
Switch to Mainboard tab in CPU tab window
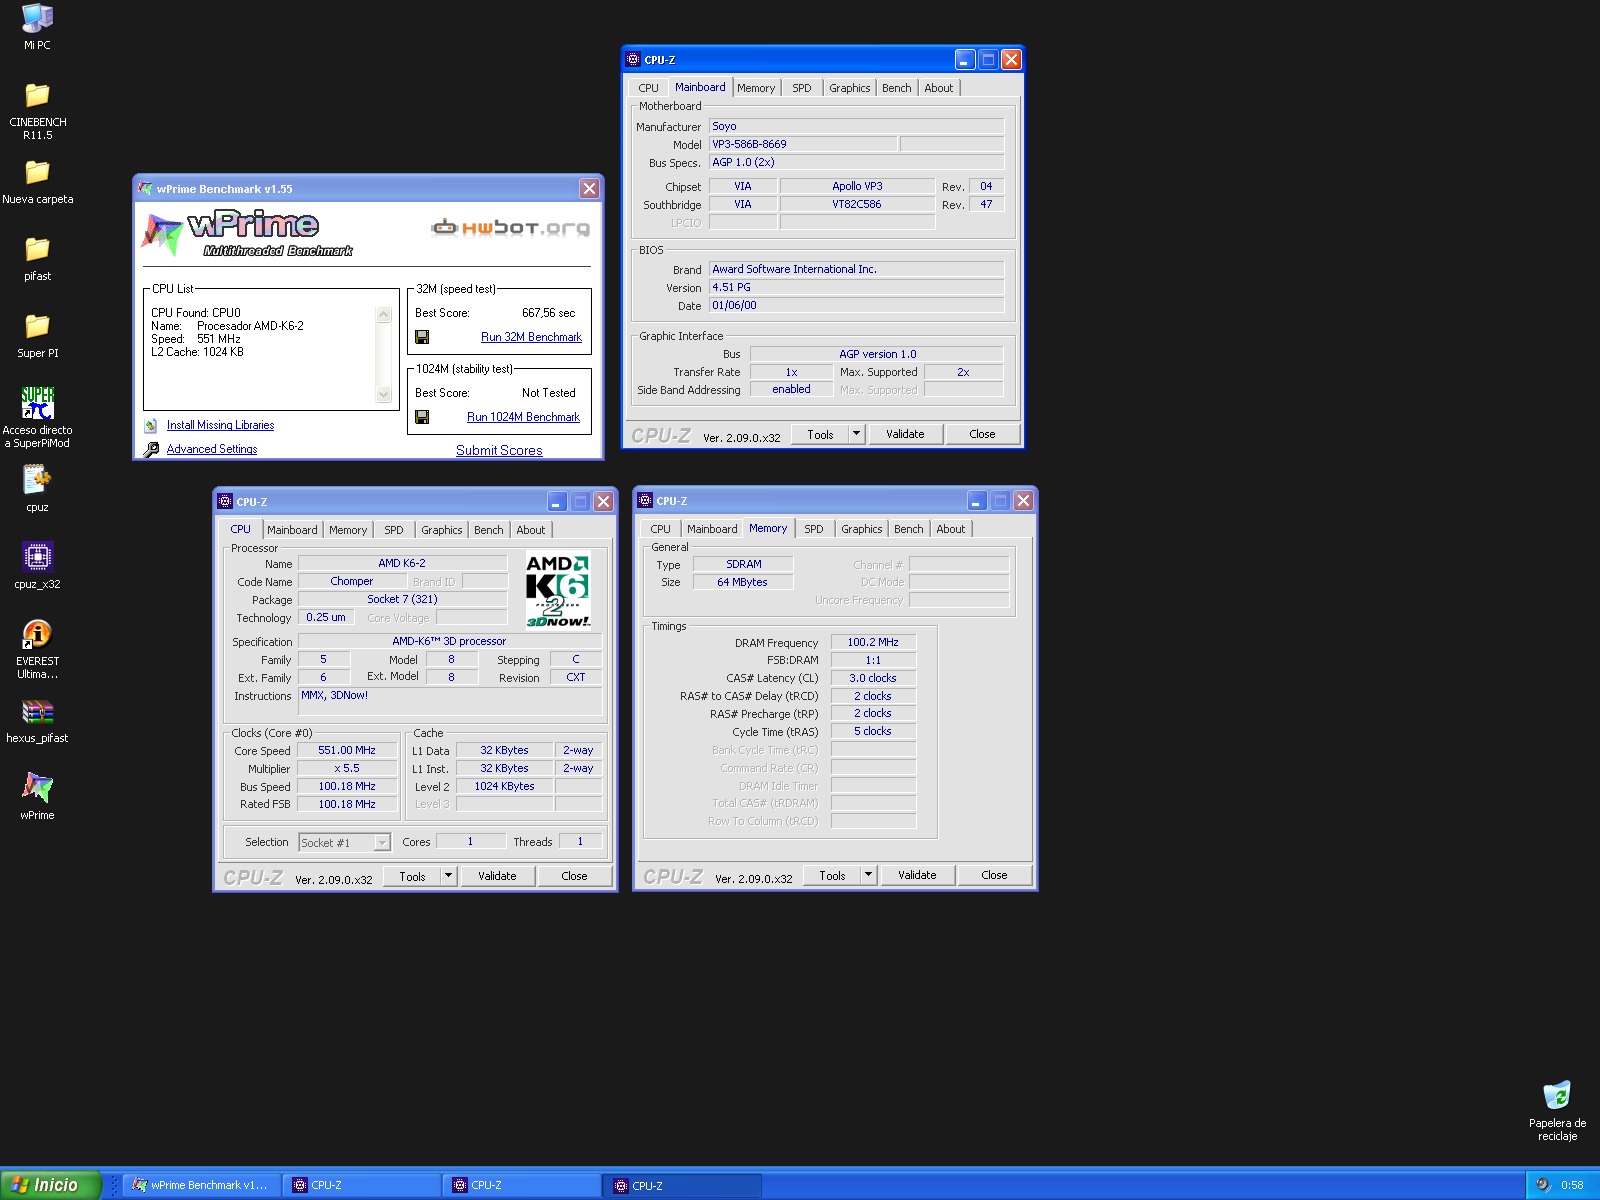tap(292, 530)
